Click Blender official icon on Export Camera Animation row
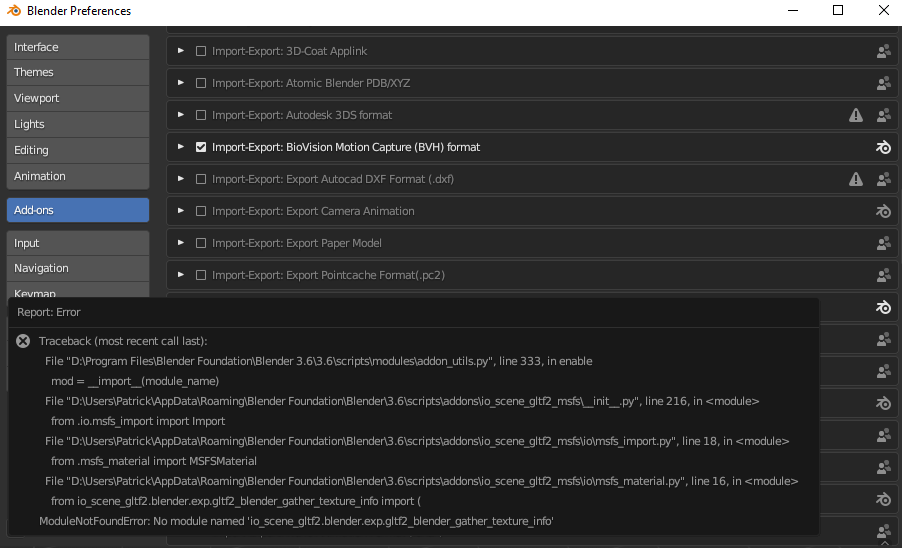This screenshot has height=548, width=902. pyautogui.click(x=883, y=212)
